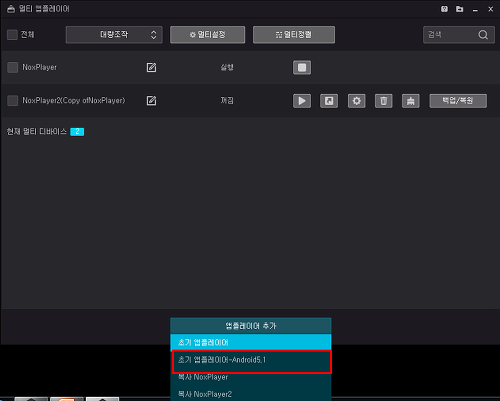Click the 앱플레이어 추가 header button
The height and width of the screenshot is (401, 500).
[251, 326]
